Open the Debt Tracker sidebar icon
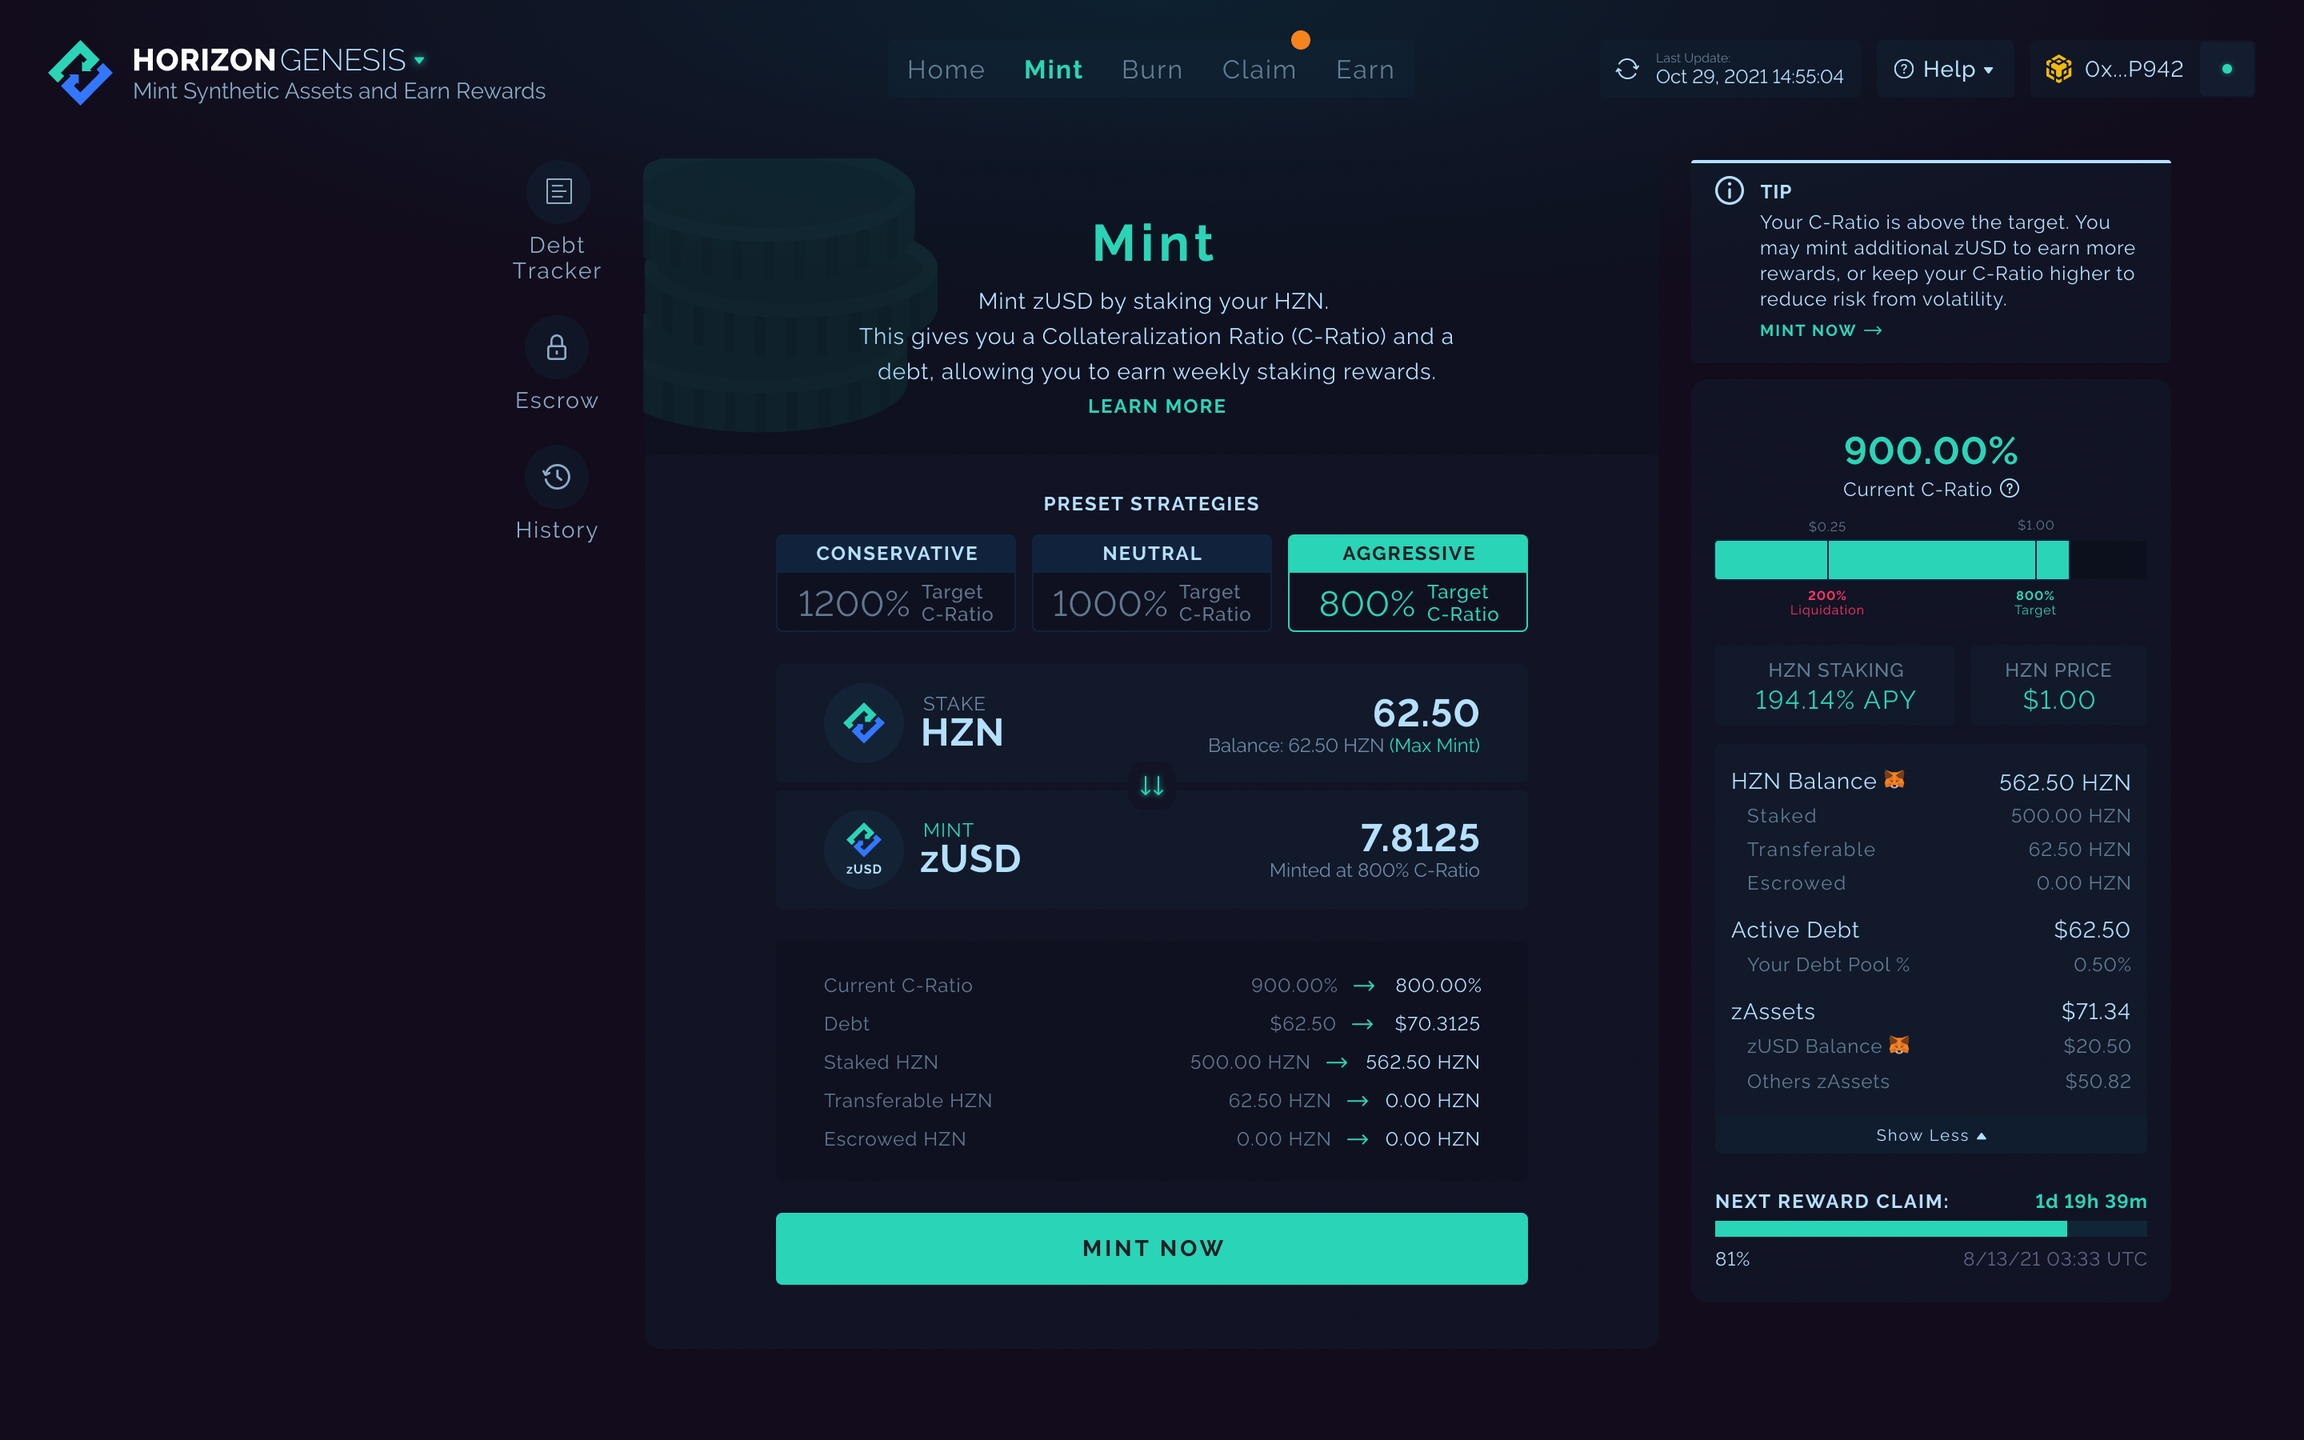 (558, 192)
